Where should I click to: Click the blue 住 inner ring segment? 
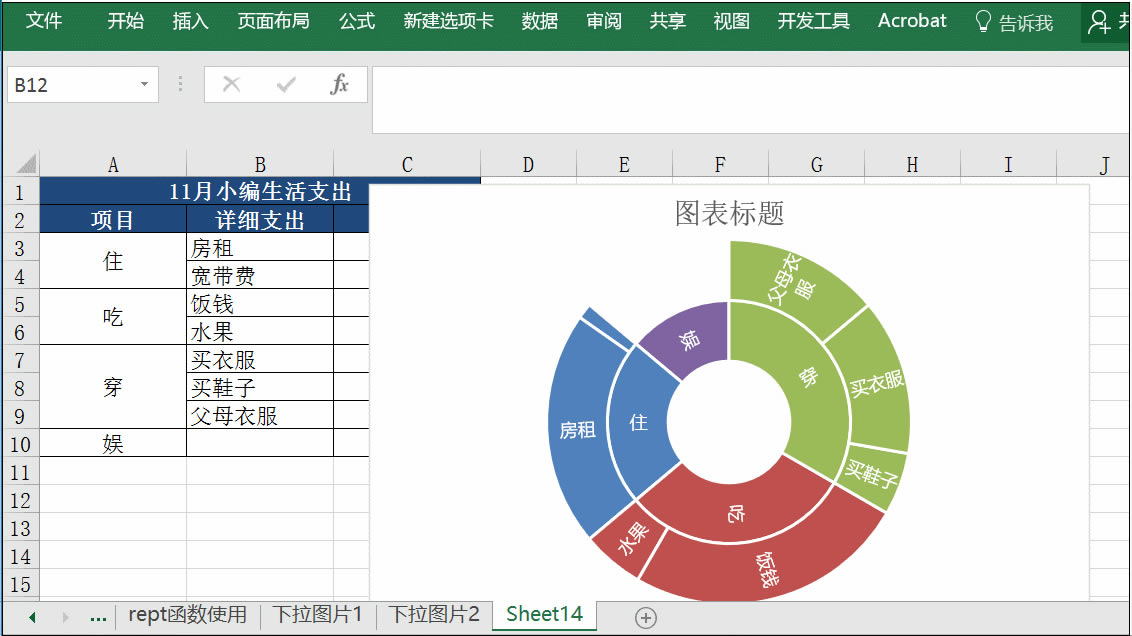[x=640, y=422]
